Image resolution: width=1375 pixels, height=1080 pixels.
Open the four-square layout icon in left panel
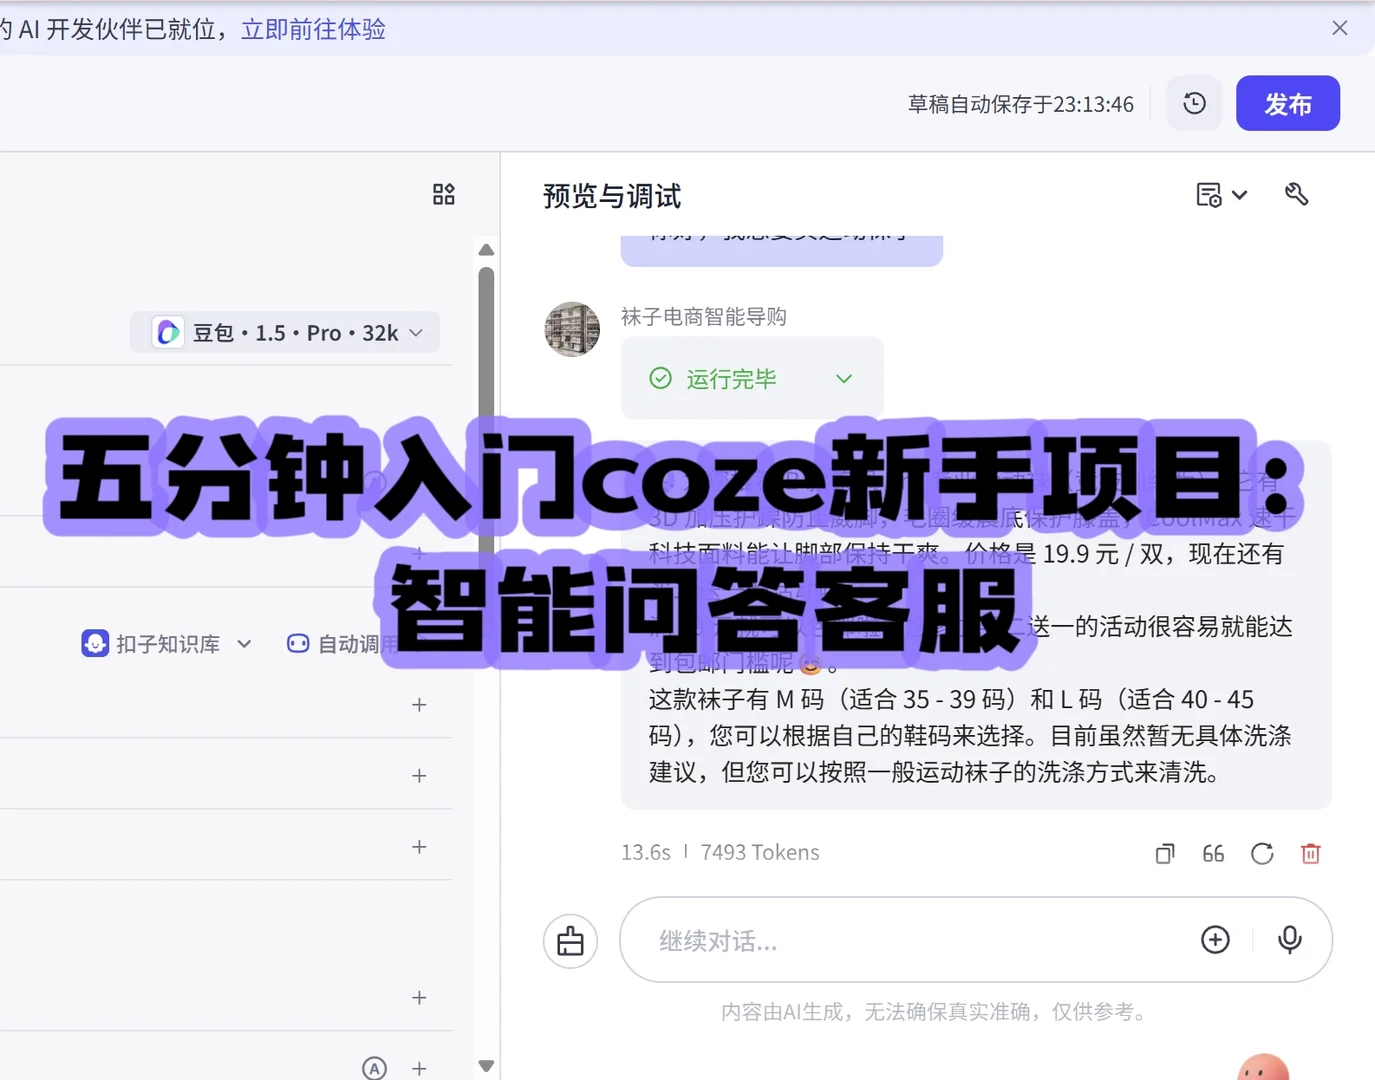pos(444,194)
